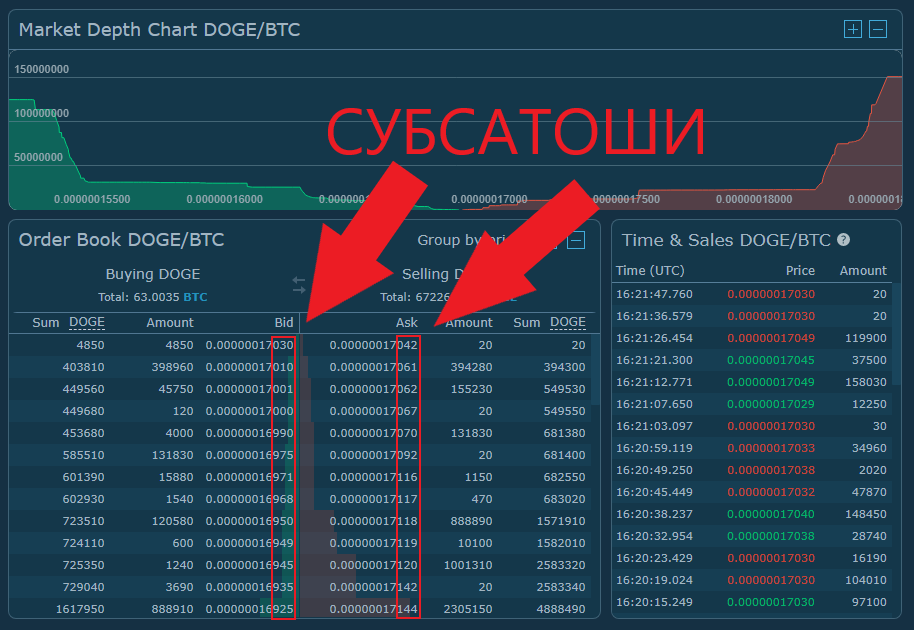Select ask price 0.0000017092
This screenshot has width=914, height=630.
click(374, 455)
